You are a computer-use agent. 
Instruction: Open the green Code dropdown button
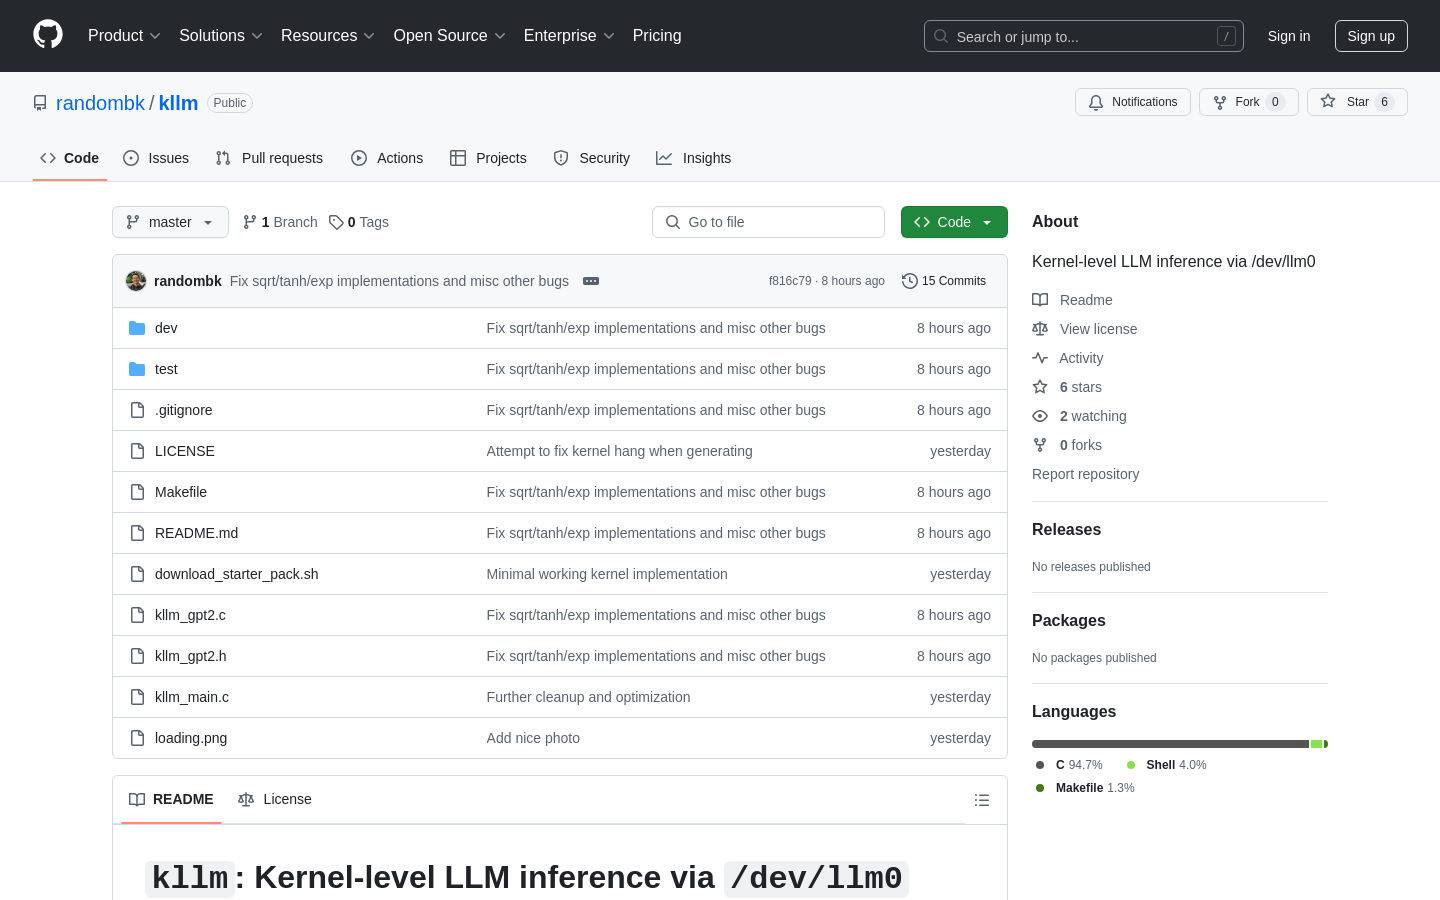954,222
